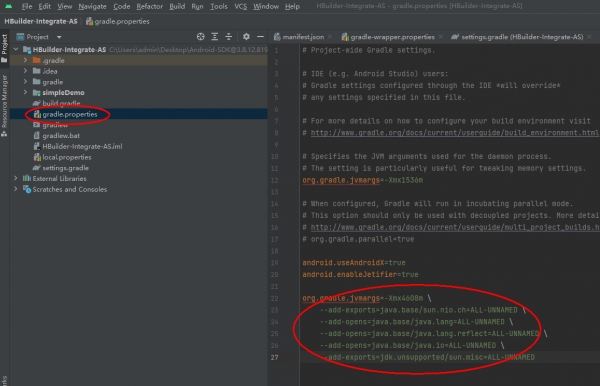
Task: Expand the gradle folder
Action: (x=25, y=81)
